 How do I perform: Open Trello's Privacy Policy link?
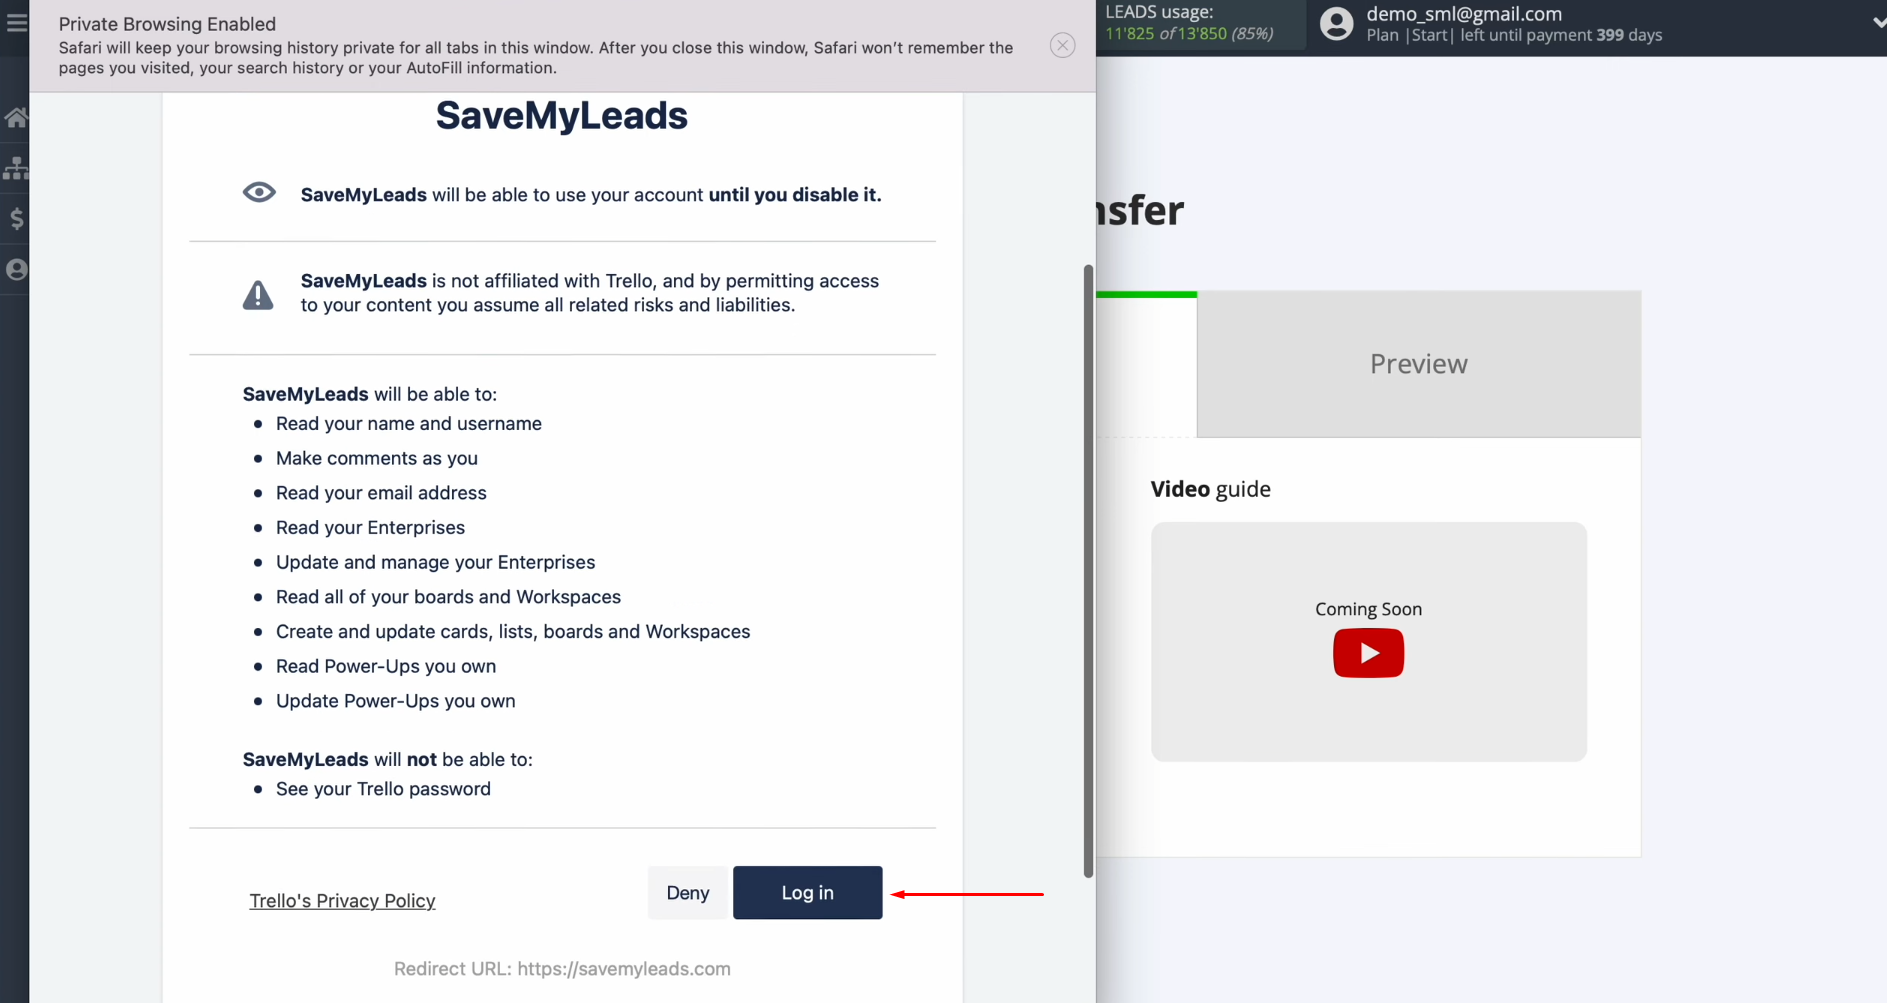click(342, 900)
